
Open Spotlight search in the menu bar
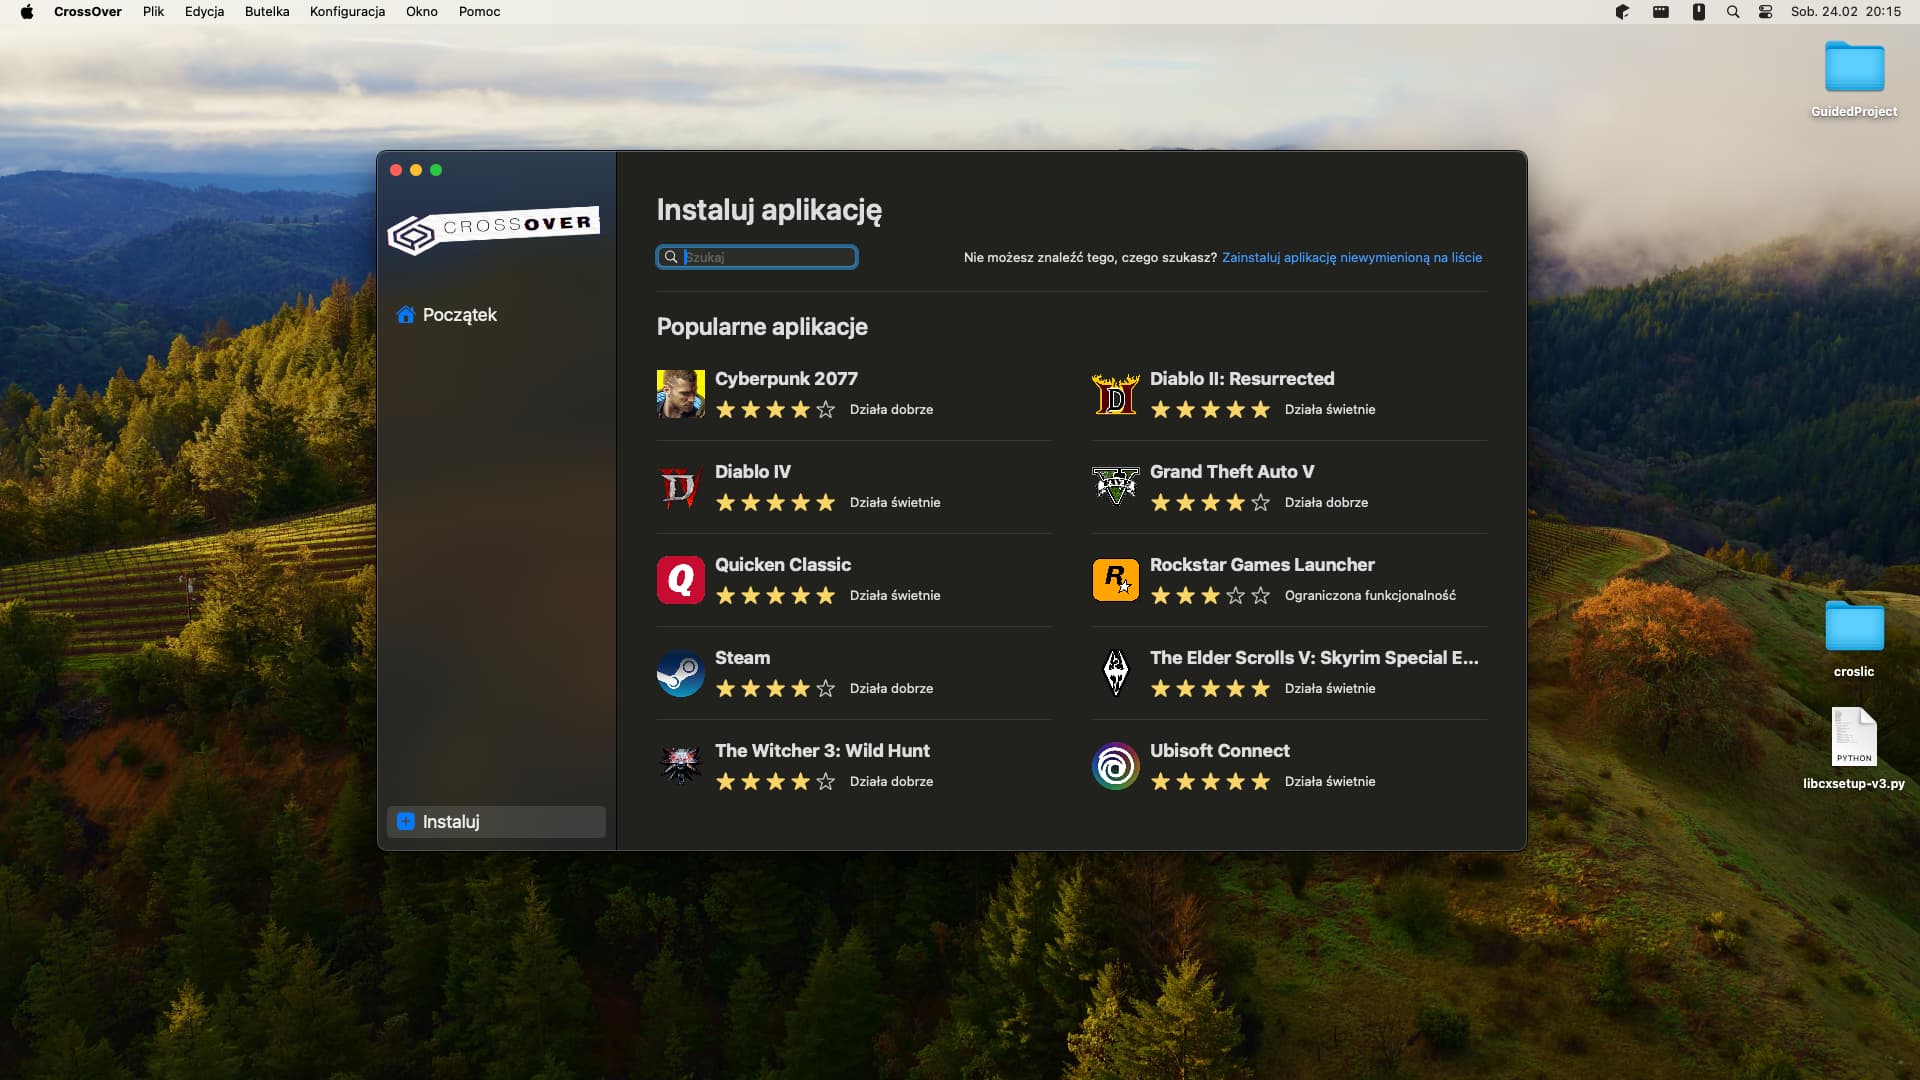click(x=1733, y=12)
